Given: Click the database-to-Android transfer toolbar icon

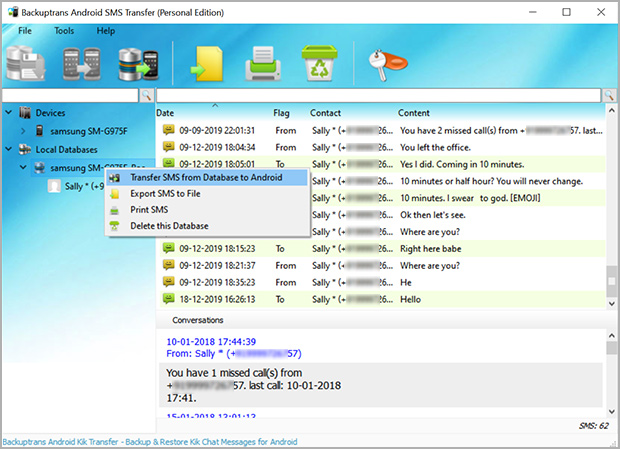Looking at the screenshot, I should click(138, 64).
